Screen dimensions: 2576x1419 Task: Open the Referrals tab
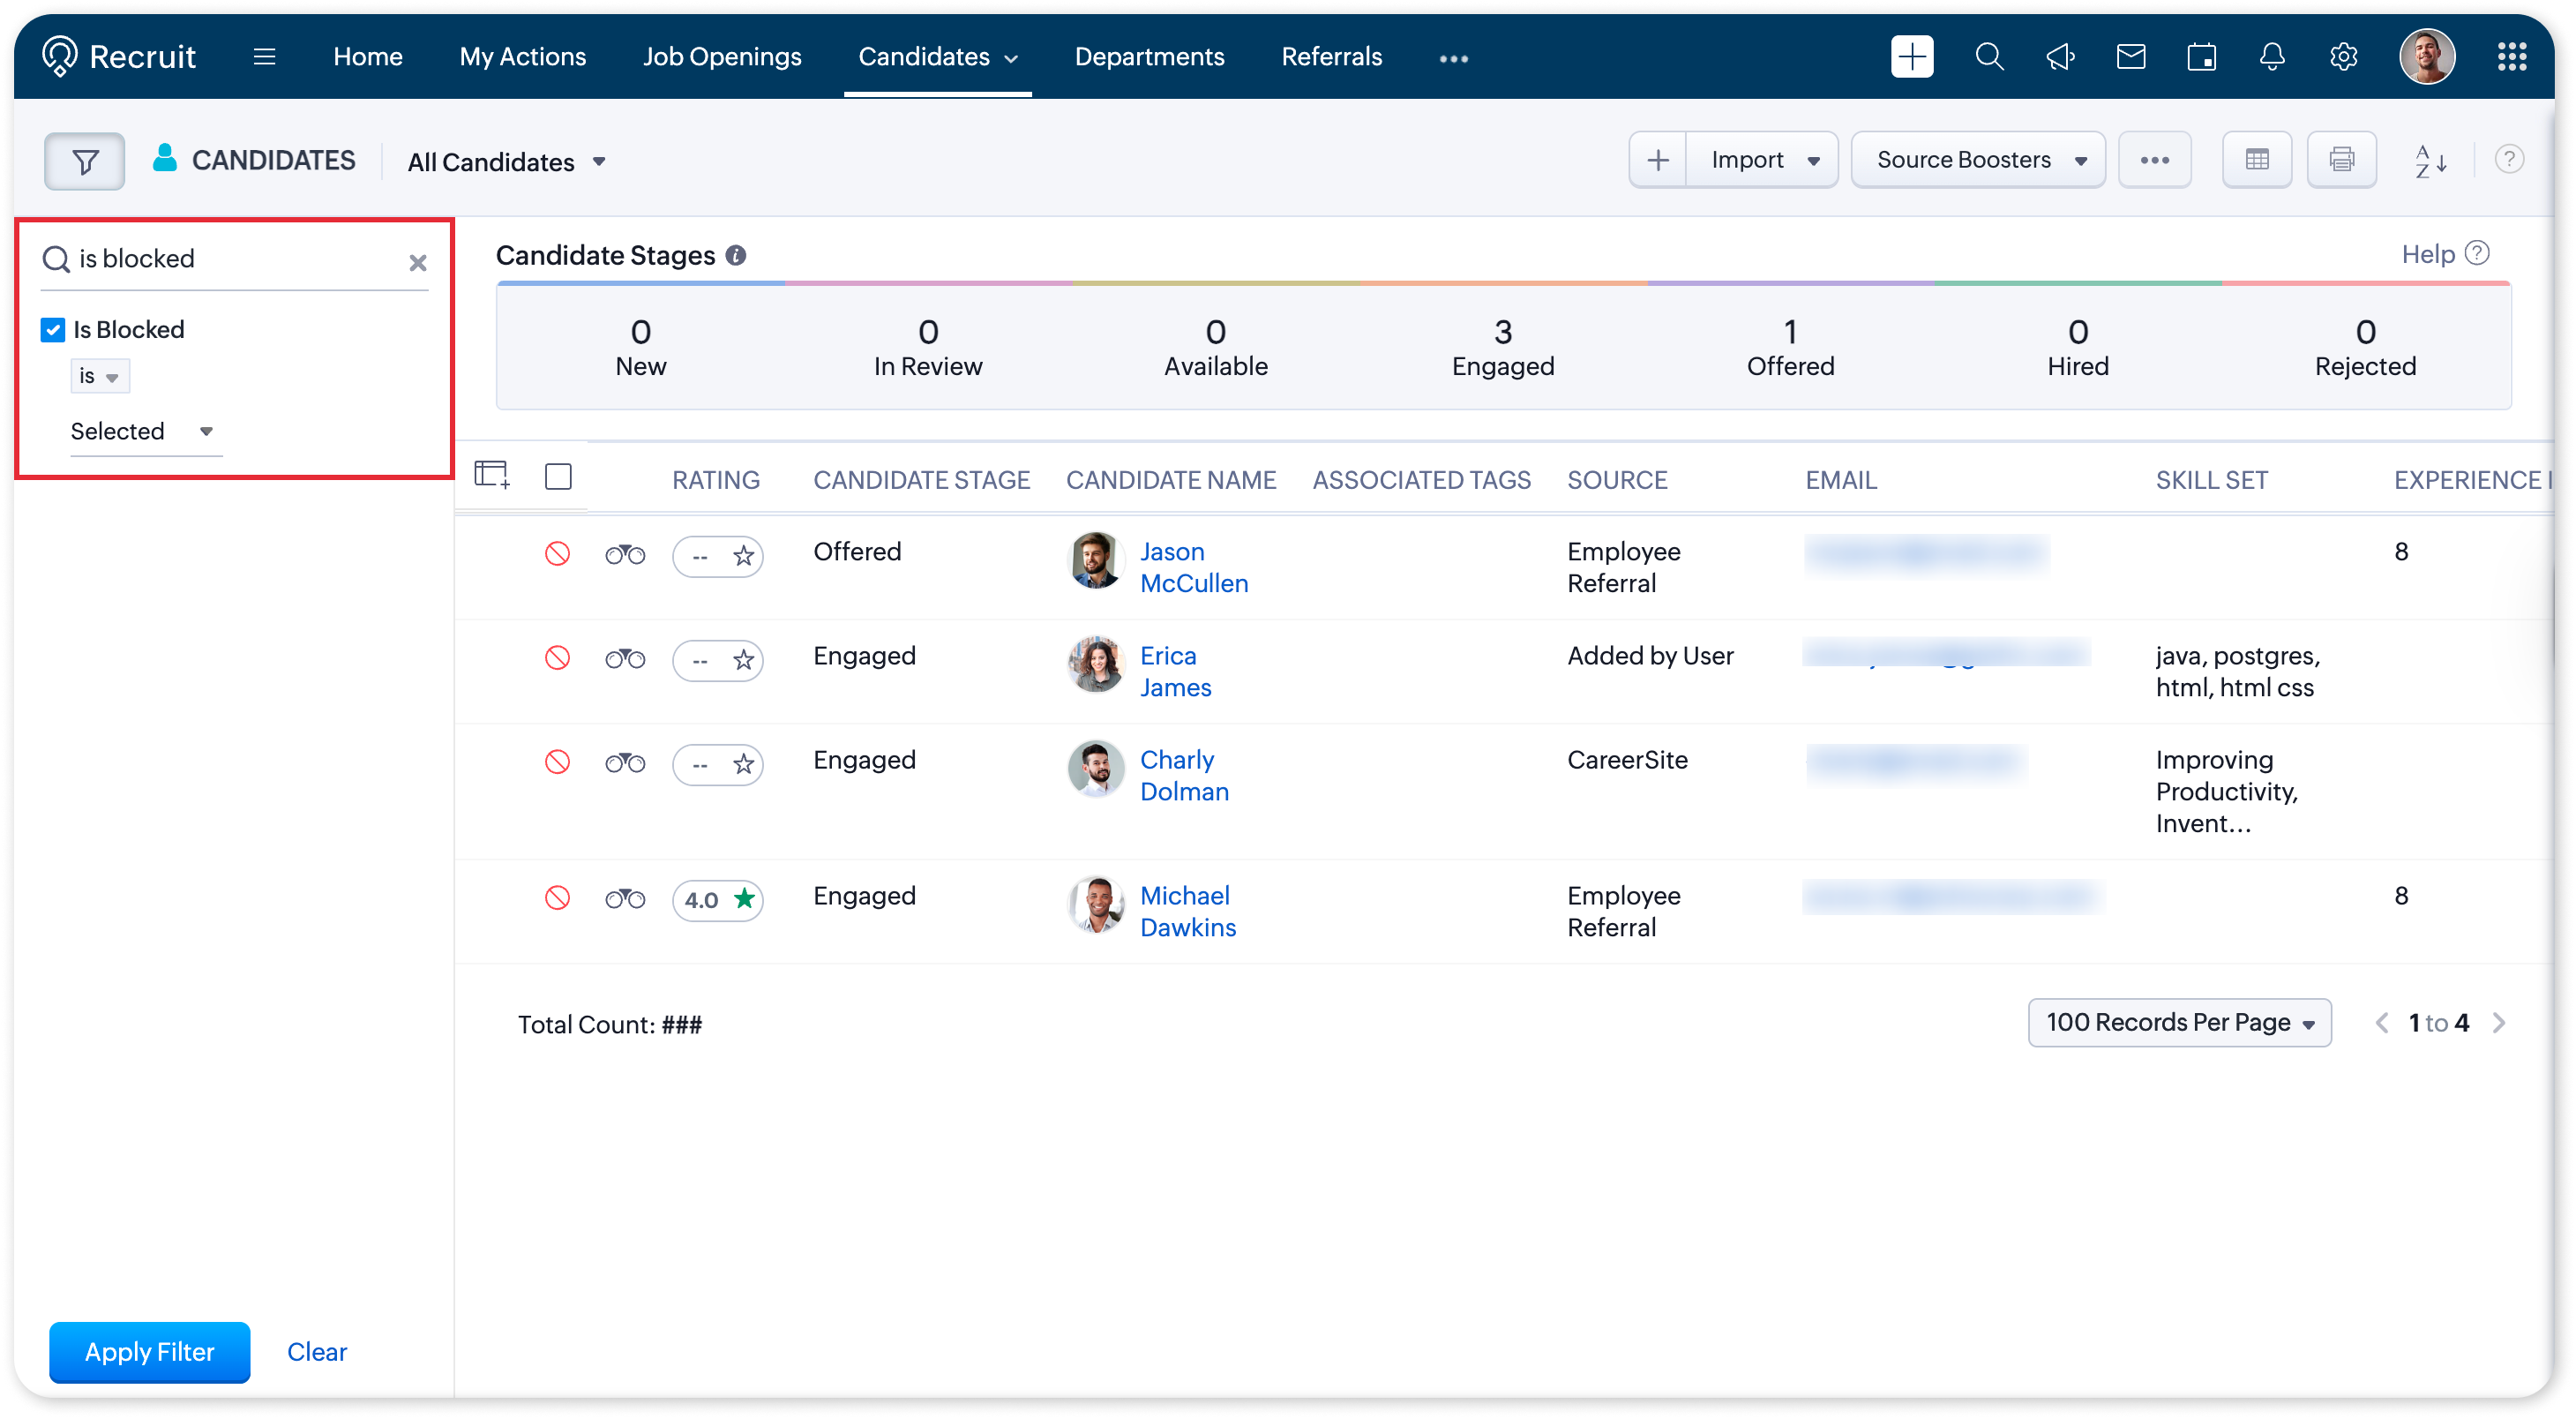coord(1331,57)
